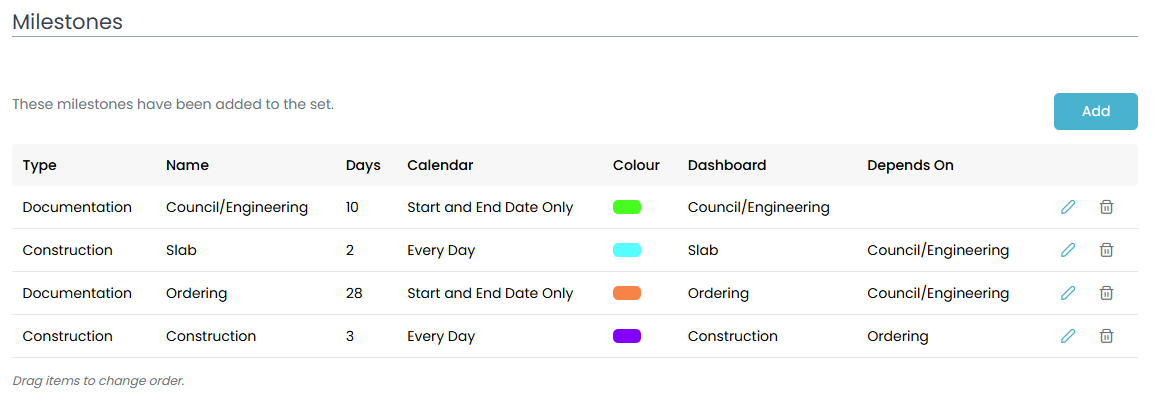Edit the Ordering milestone pencil icon
The width and height of the screenshot is (1158, 409).
(x=1068, y=293)
